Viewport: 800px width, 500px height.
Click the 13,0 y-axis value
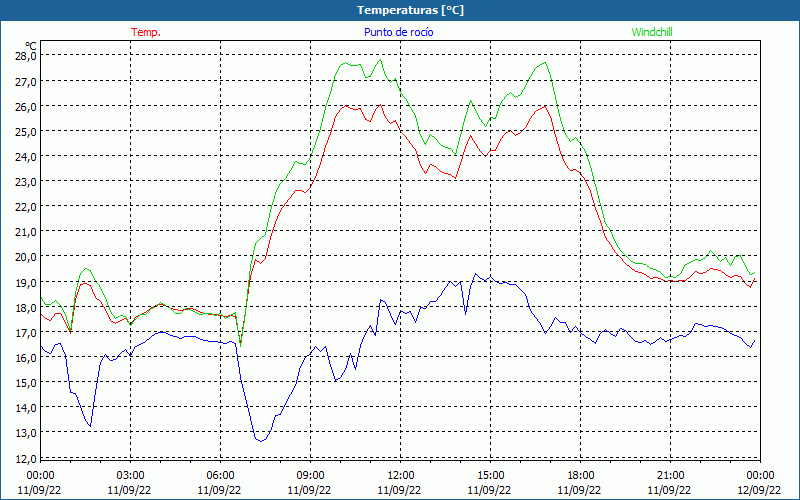tap(25, 433)
